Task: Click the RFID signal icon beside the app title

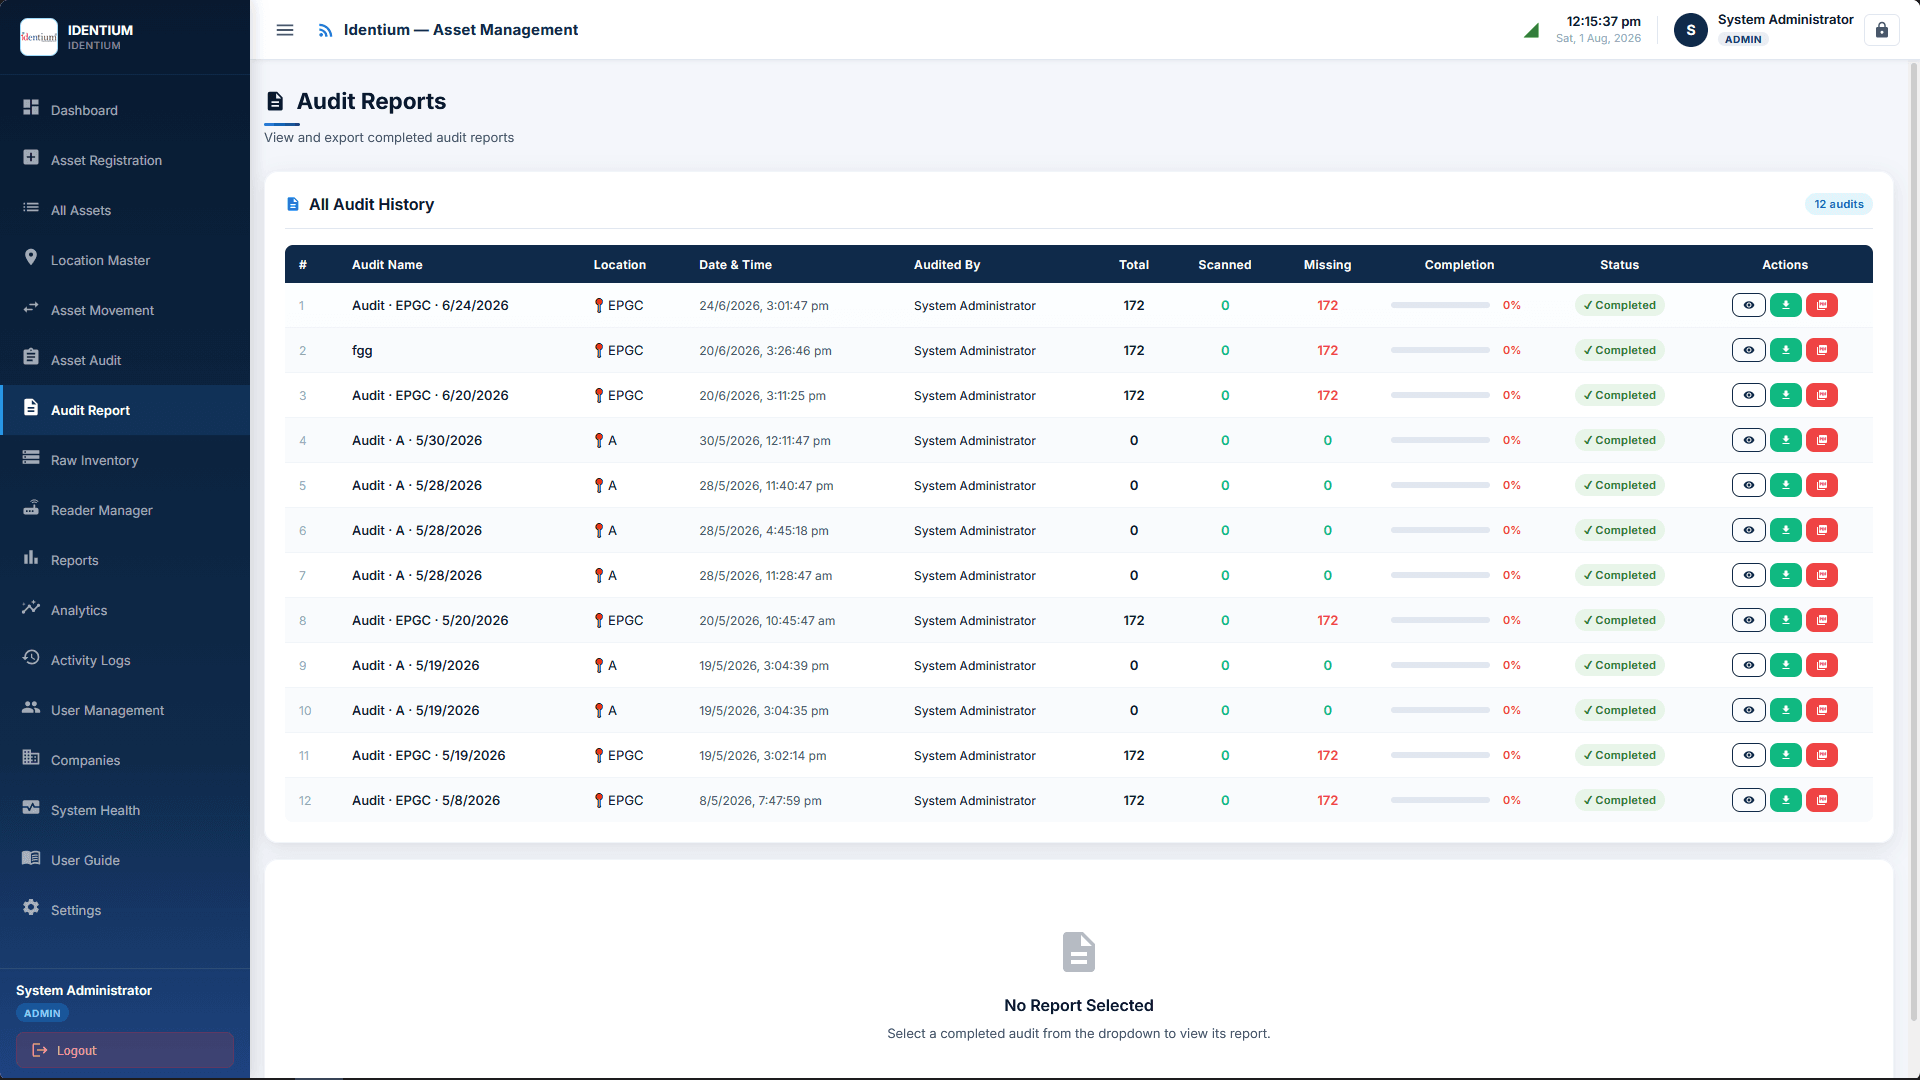Action: tap(325, 31)
